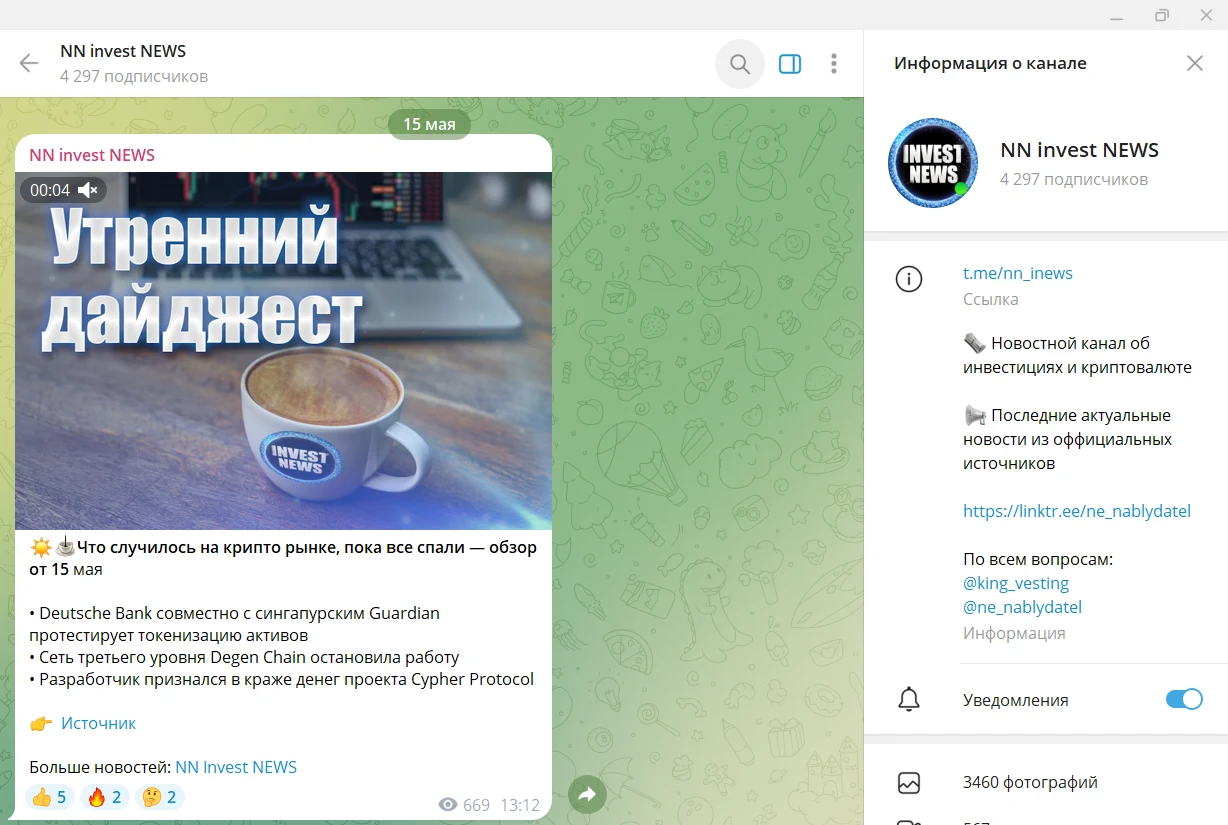This screenshot has height=825, width=1228.
Task: Open the @king_vesting profile mention
Action: pyautogui.click(x=1016, y=583)
